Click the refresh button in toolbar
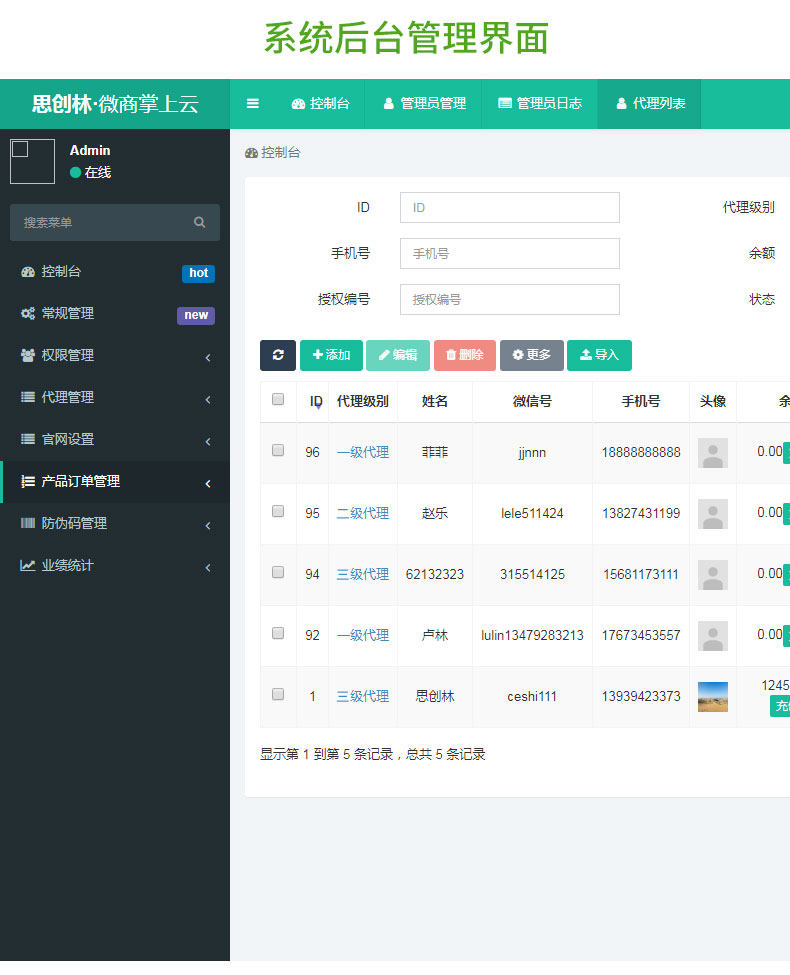 click(x=278, y=355)
